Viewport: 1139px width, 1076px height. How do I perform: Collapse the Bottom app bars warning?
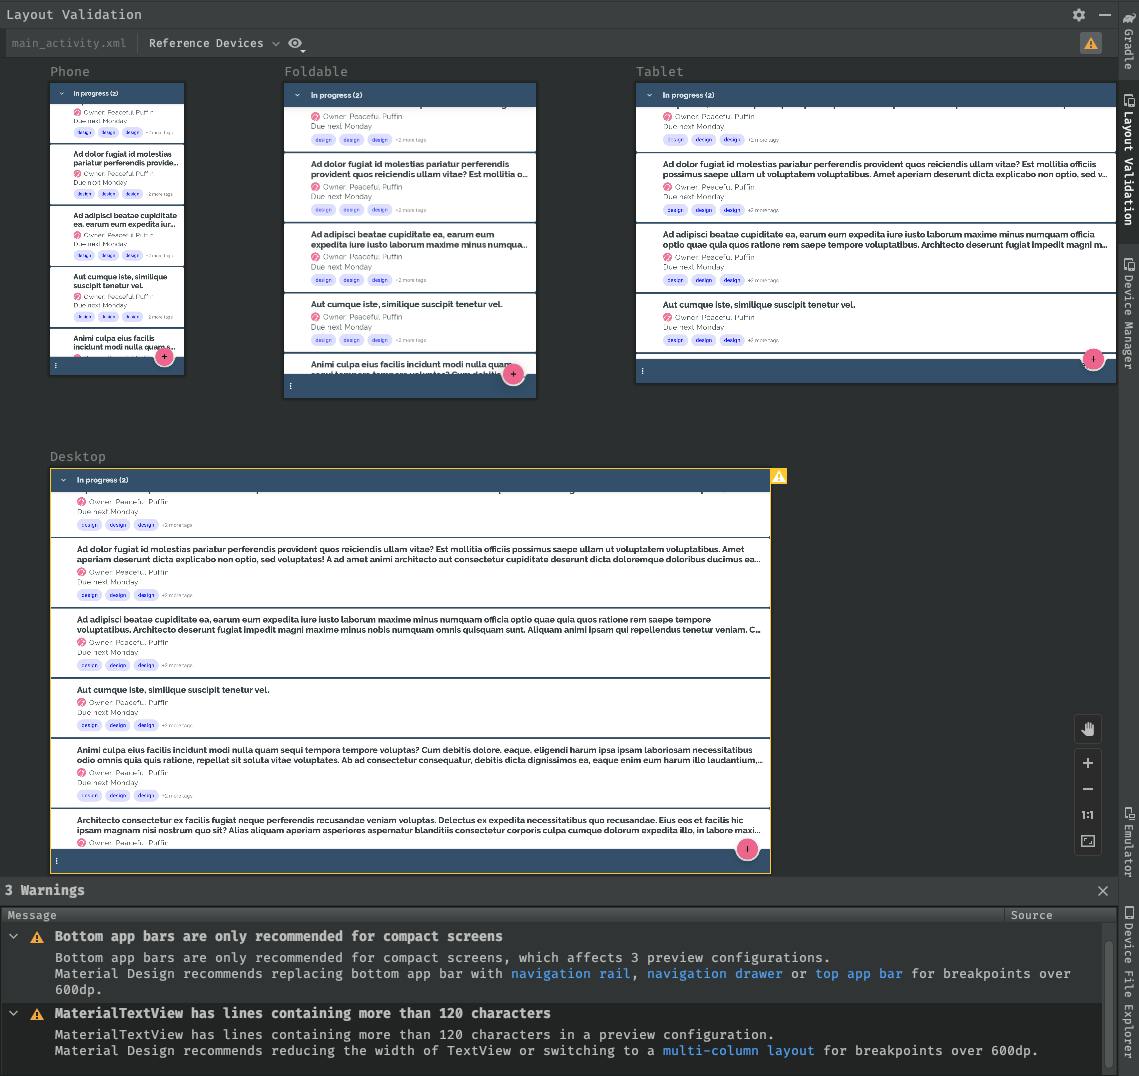point(14,937)
